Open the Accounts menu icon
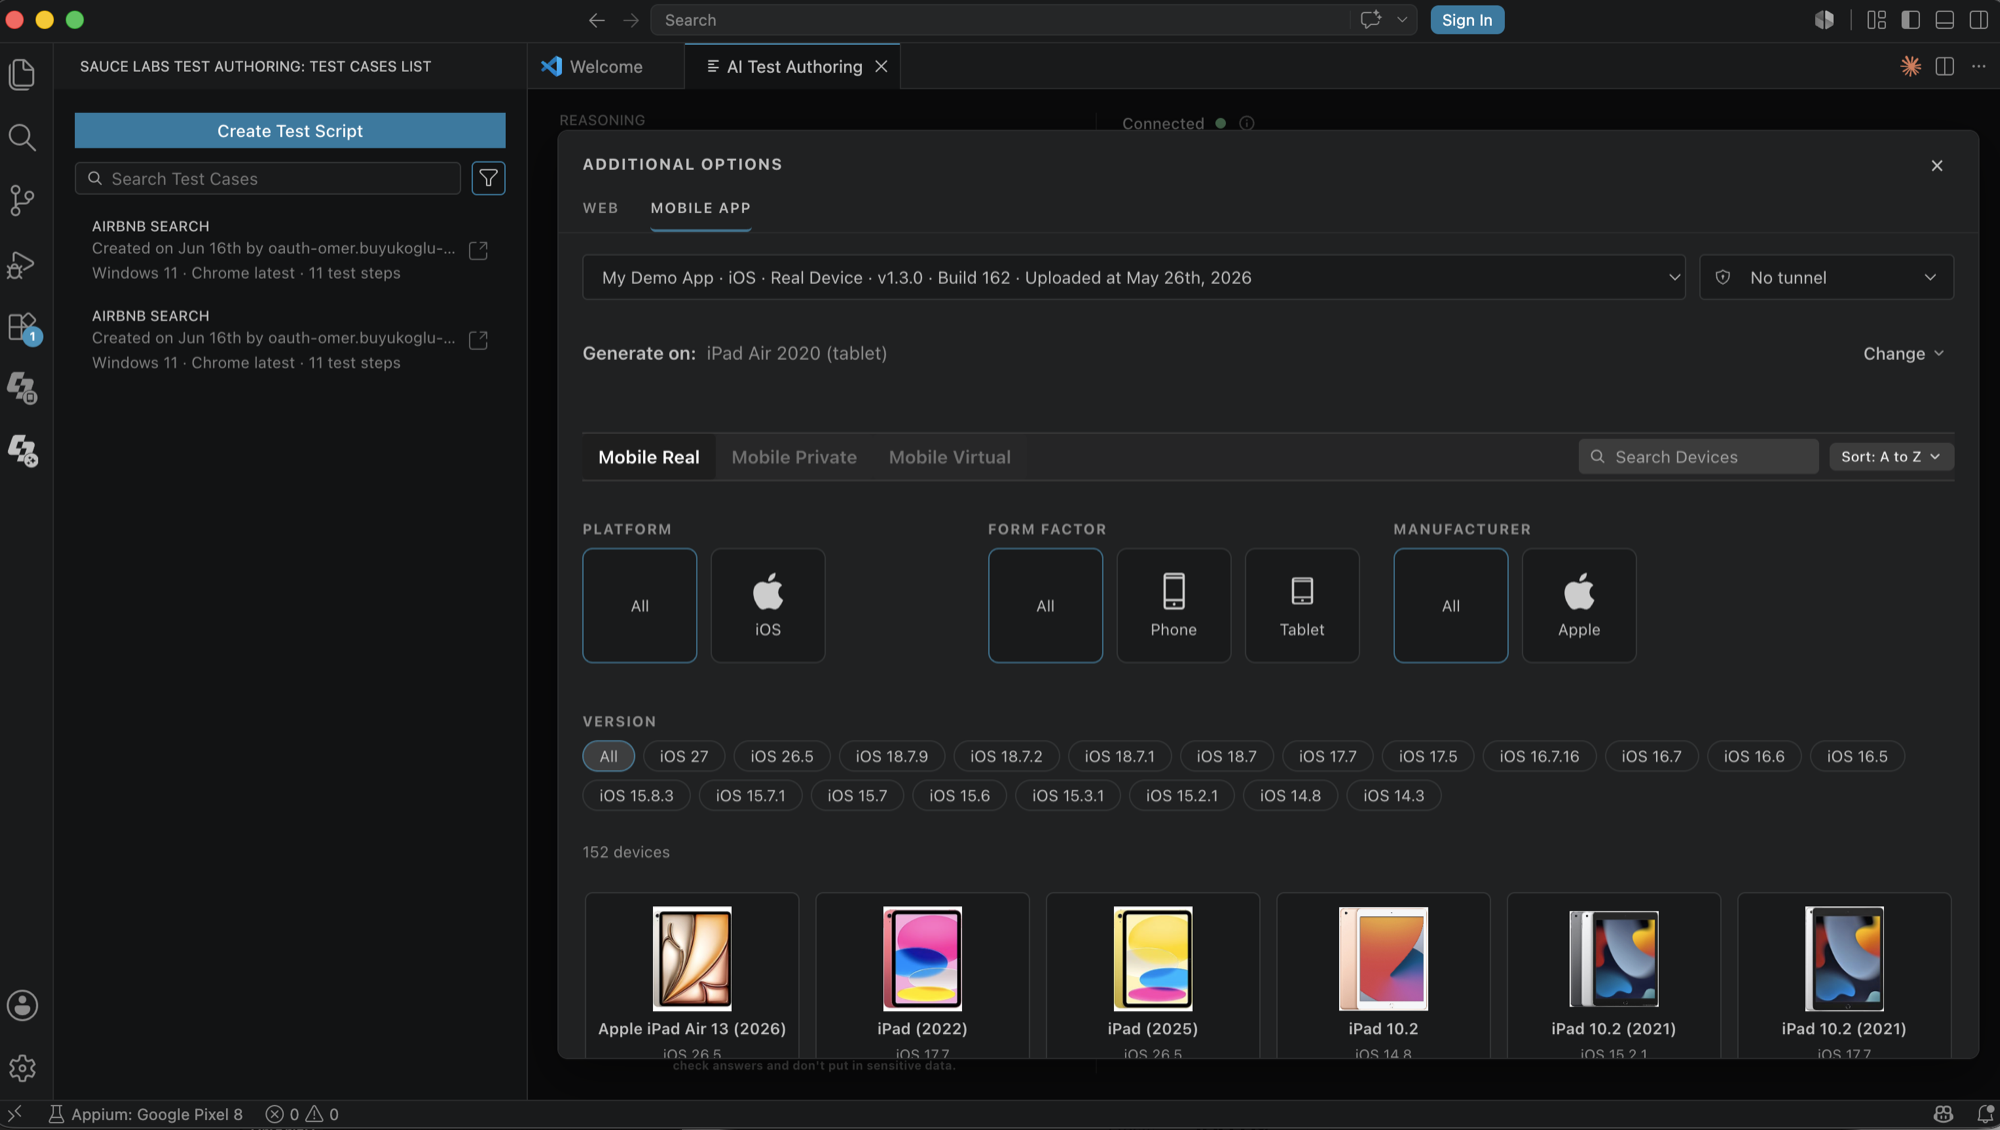The width and height of the screenshot is (2000, 1130). pos(22,1005)
